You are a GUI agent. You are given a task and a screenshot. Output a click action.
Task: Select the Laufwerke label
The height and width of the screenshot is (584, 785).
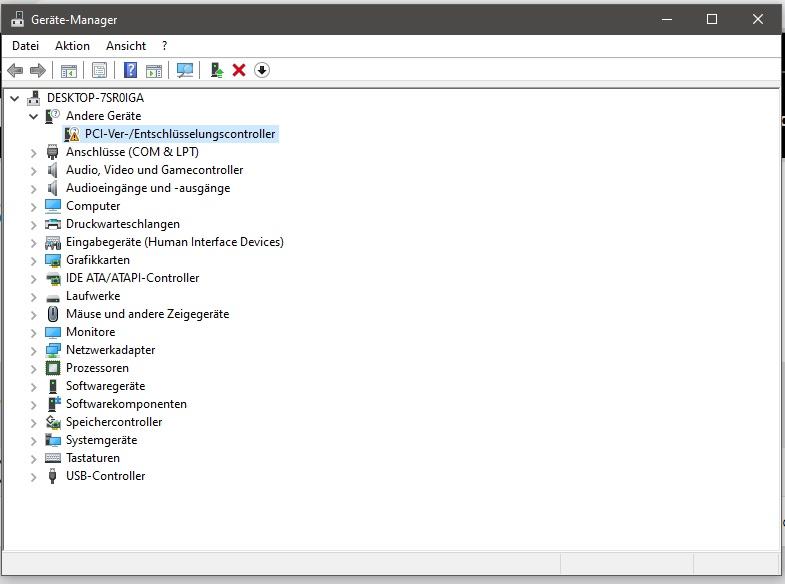pyautogui.click(x=93, y=296)
